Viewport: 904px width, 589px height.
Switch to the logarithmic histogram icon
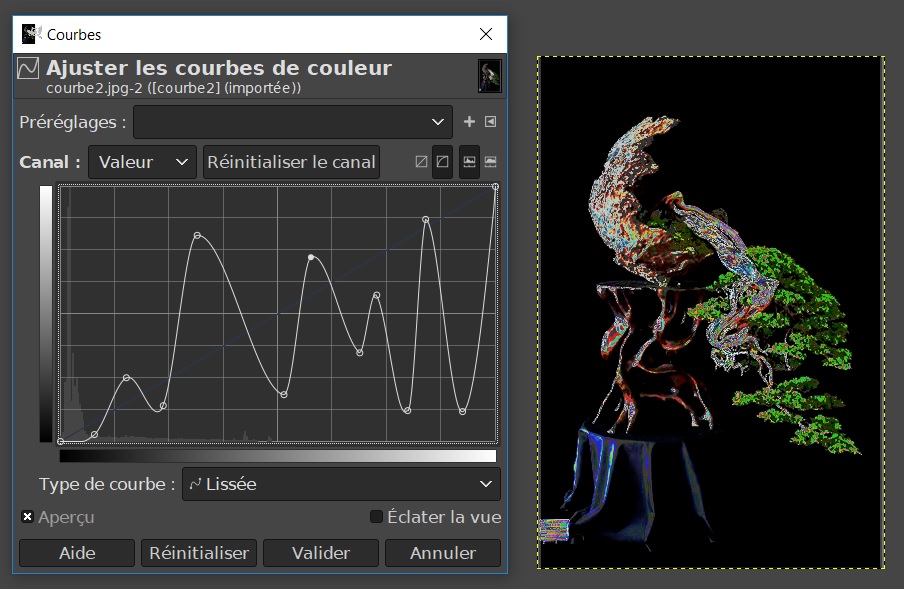tap(491, 162)
